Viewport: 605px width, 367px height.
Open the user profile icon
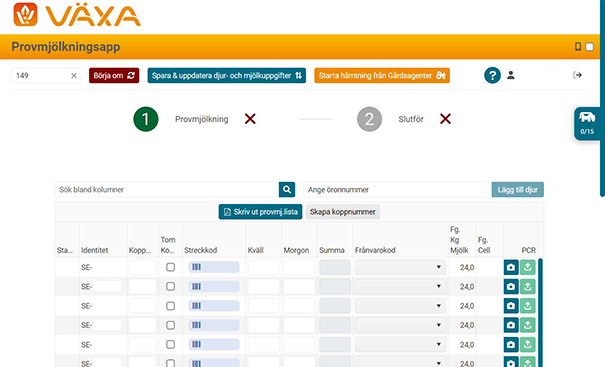[511, 75]
